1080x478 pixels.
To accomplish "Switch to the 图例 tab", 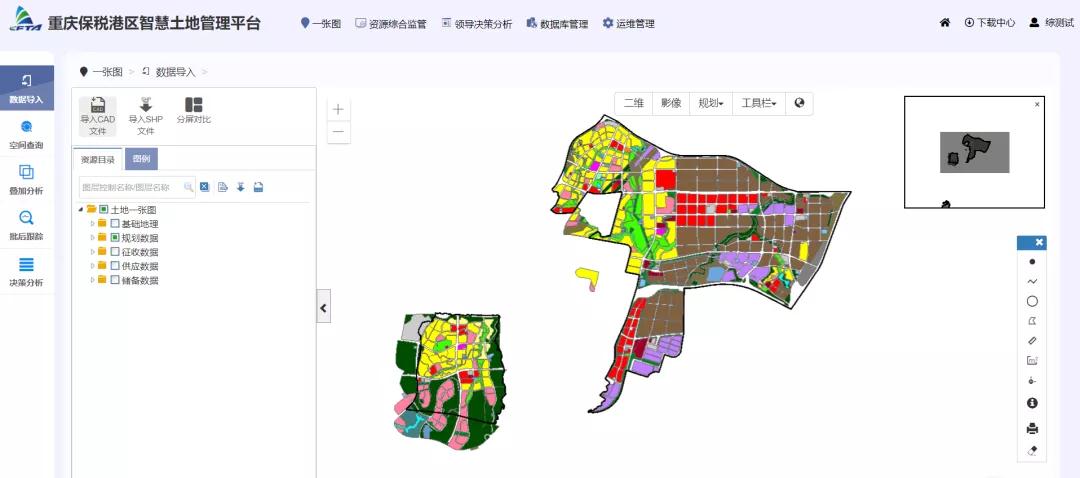I will (141, 159).
